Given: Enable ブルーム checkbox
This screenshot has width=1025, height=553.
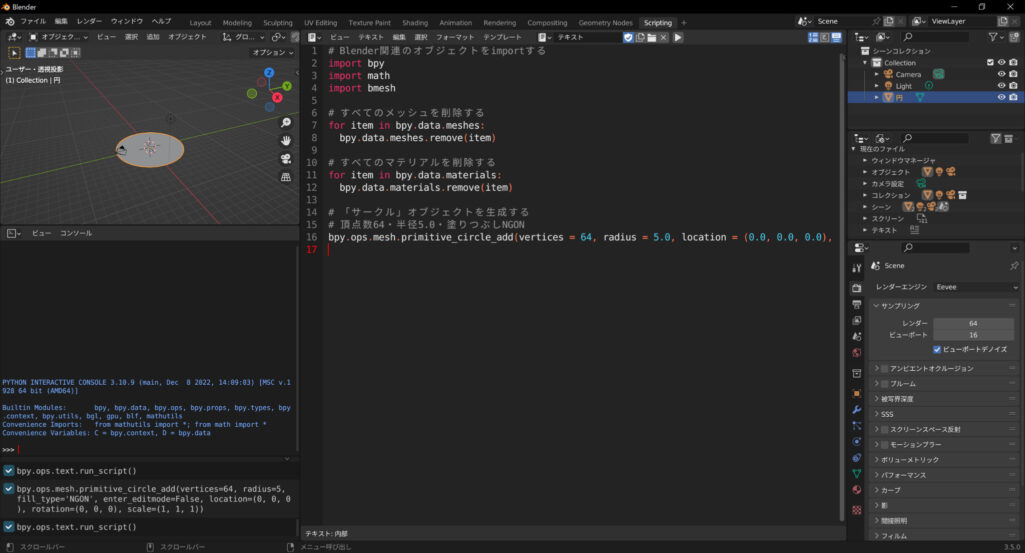Looking at the screenshot, I should click(884, 384).
